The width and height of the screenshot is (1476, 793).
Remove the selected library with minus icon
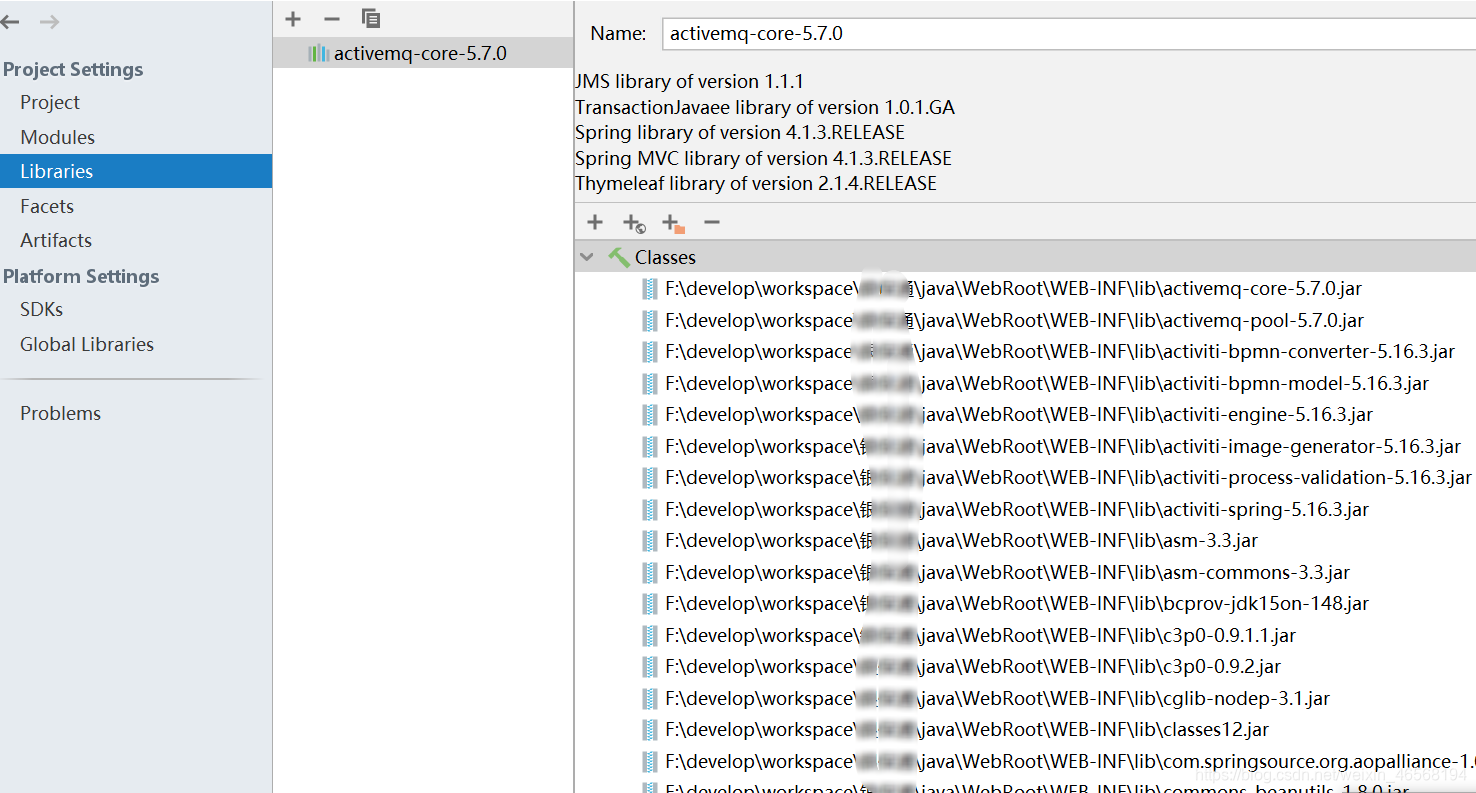332,19
